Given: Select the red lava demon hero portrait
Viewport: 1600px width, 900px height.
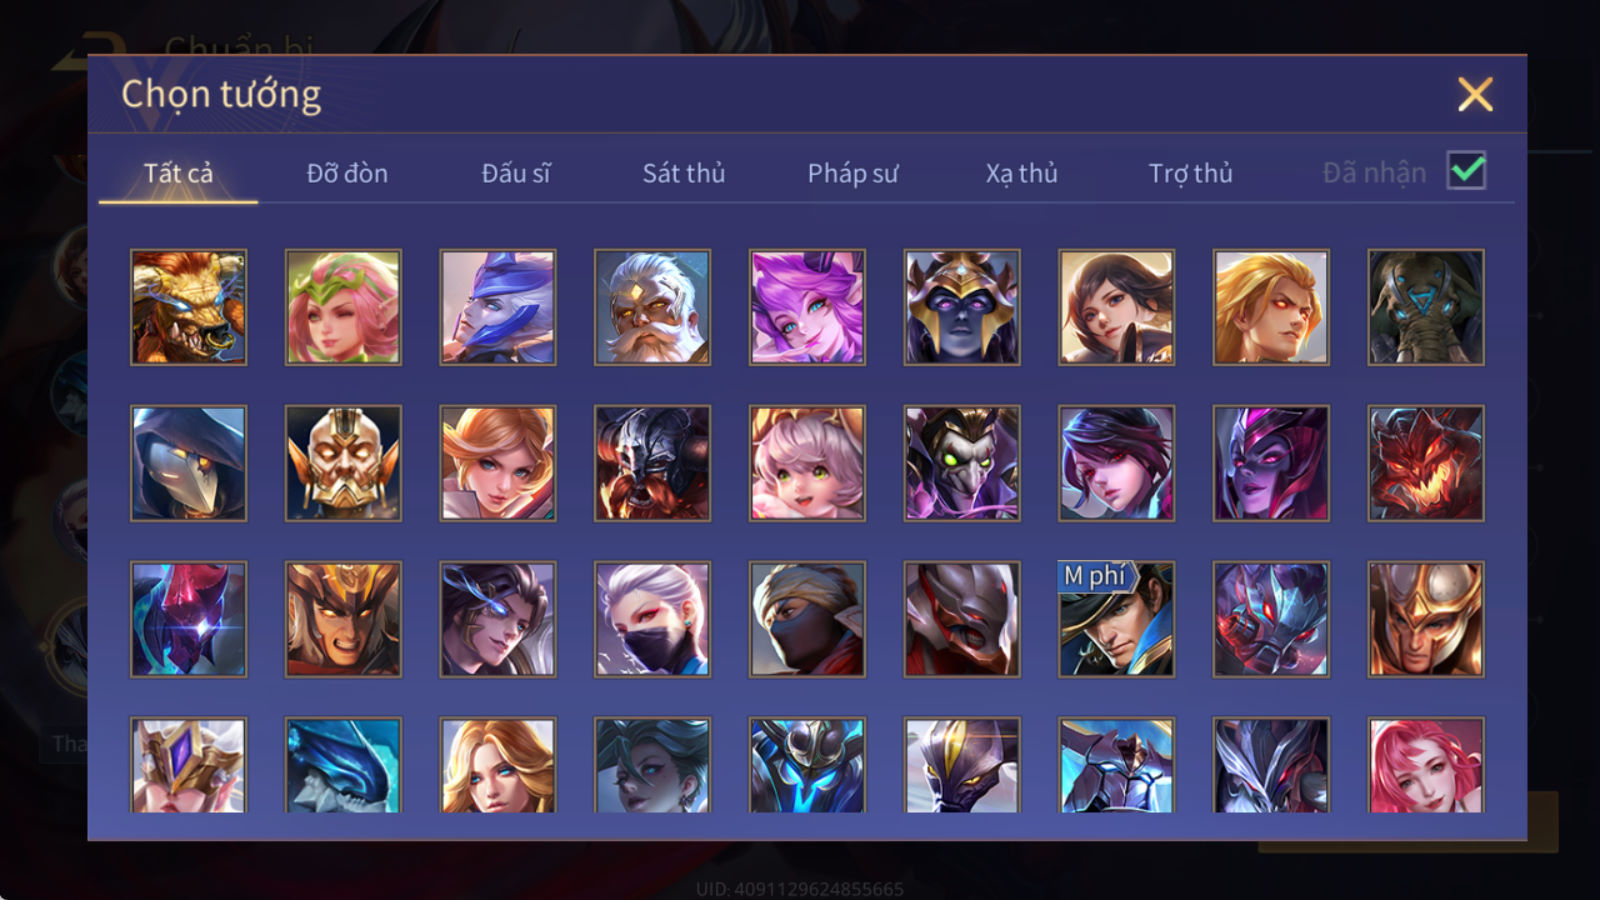Looking at the screenshot, I should [x=1426, y=463].
